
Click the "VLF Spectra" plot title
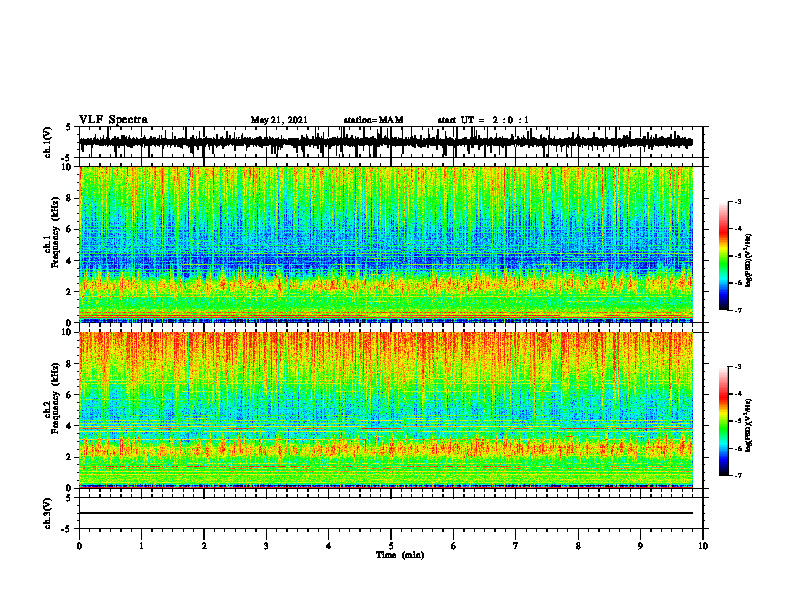point(113,120)
